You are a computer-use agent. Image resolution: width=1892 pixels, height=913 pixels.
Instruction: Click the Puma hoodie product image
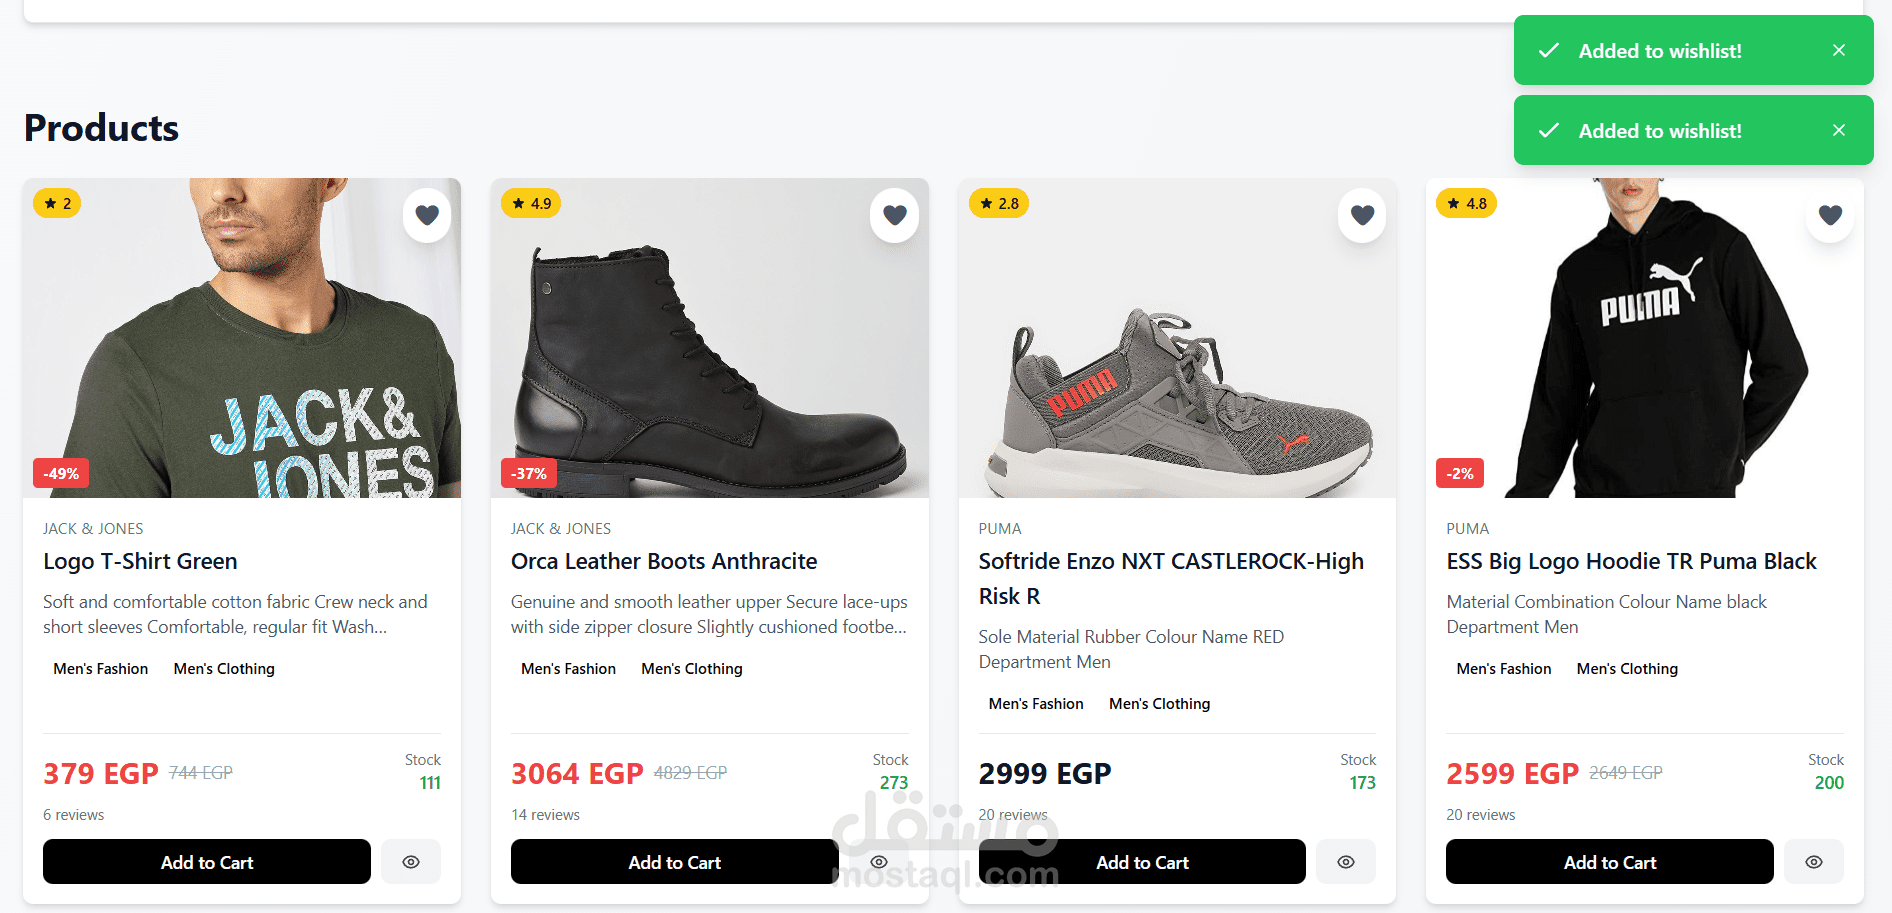1645,340
